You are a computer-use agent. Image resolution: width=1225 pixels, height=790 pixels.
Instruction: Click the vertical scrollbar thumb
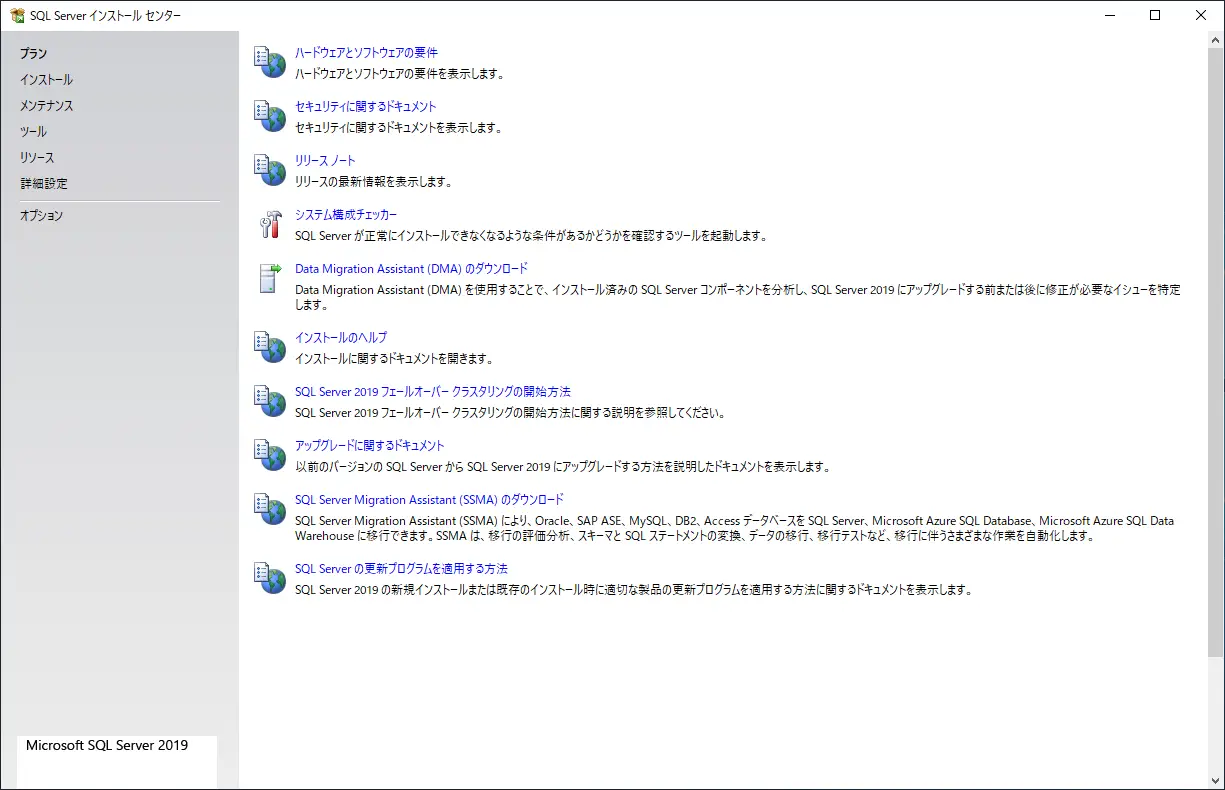pyautogui.click(x=1216, y=352)
